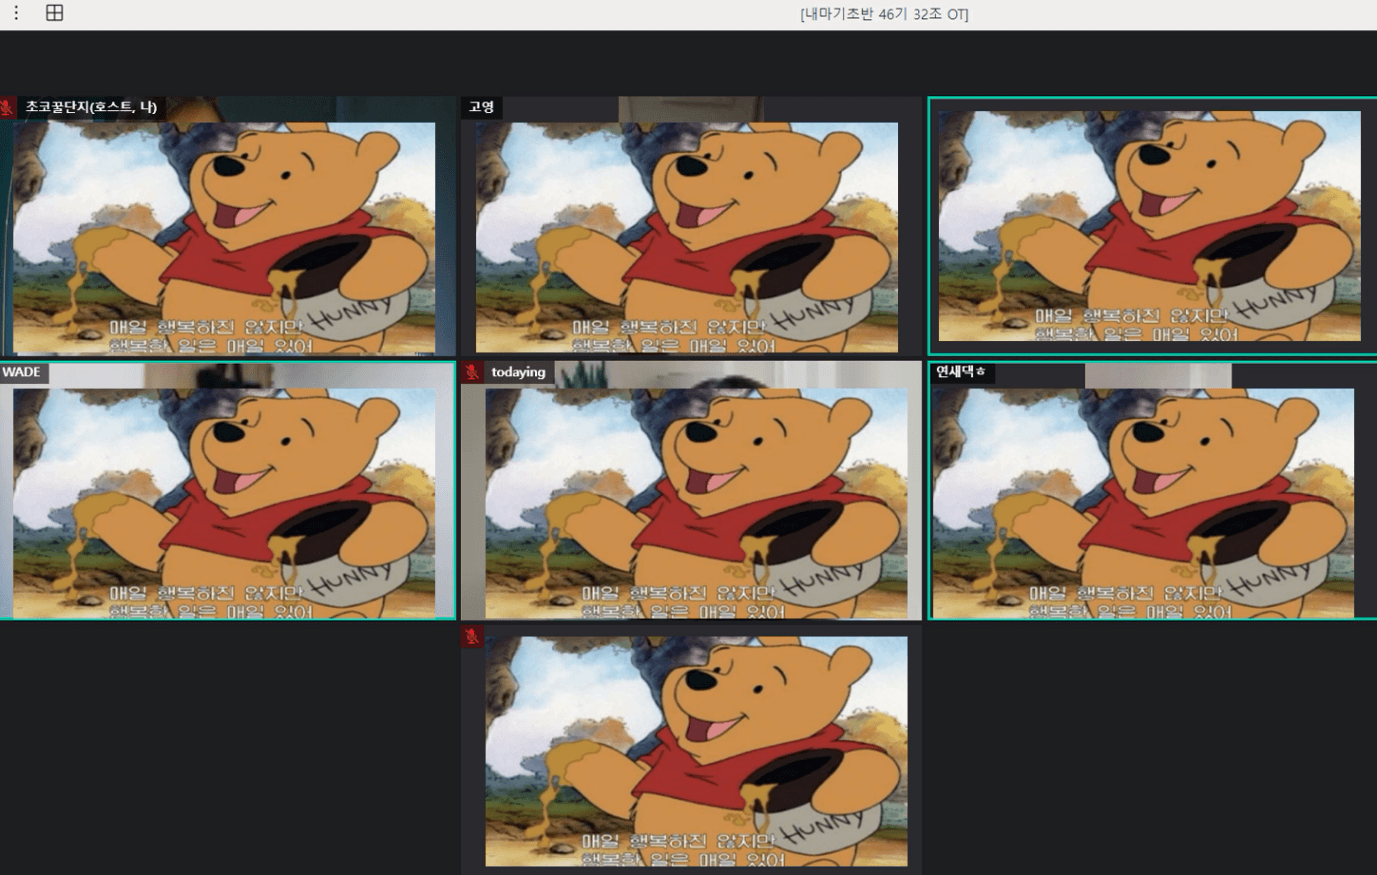Select the 고영 participant video tile
1377x875 pixels.
point(691,226)
